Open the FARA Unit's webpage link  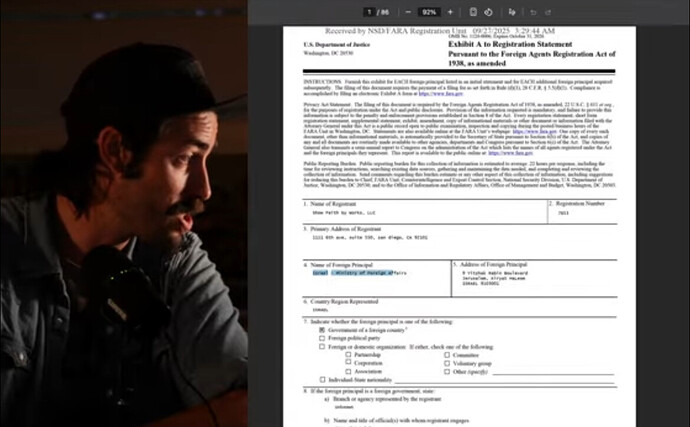point(535,131)
